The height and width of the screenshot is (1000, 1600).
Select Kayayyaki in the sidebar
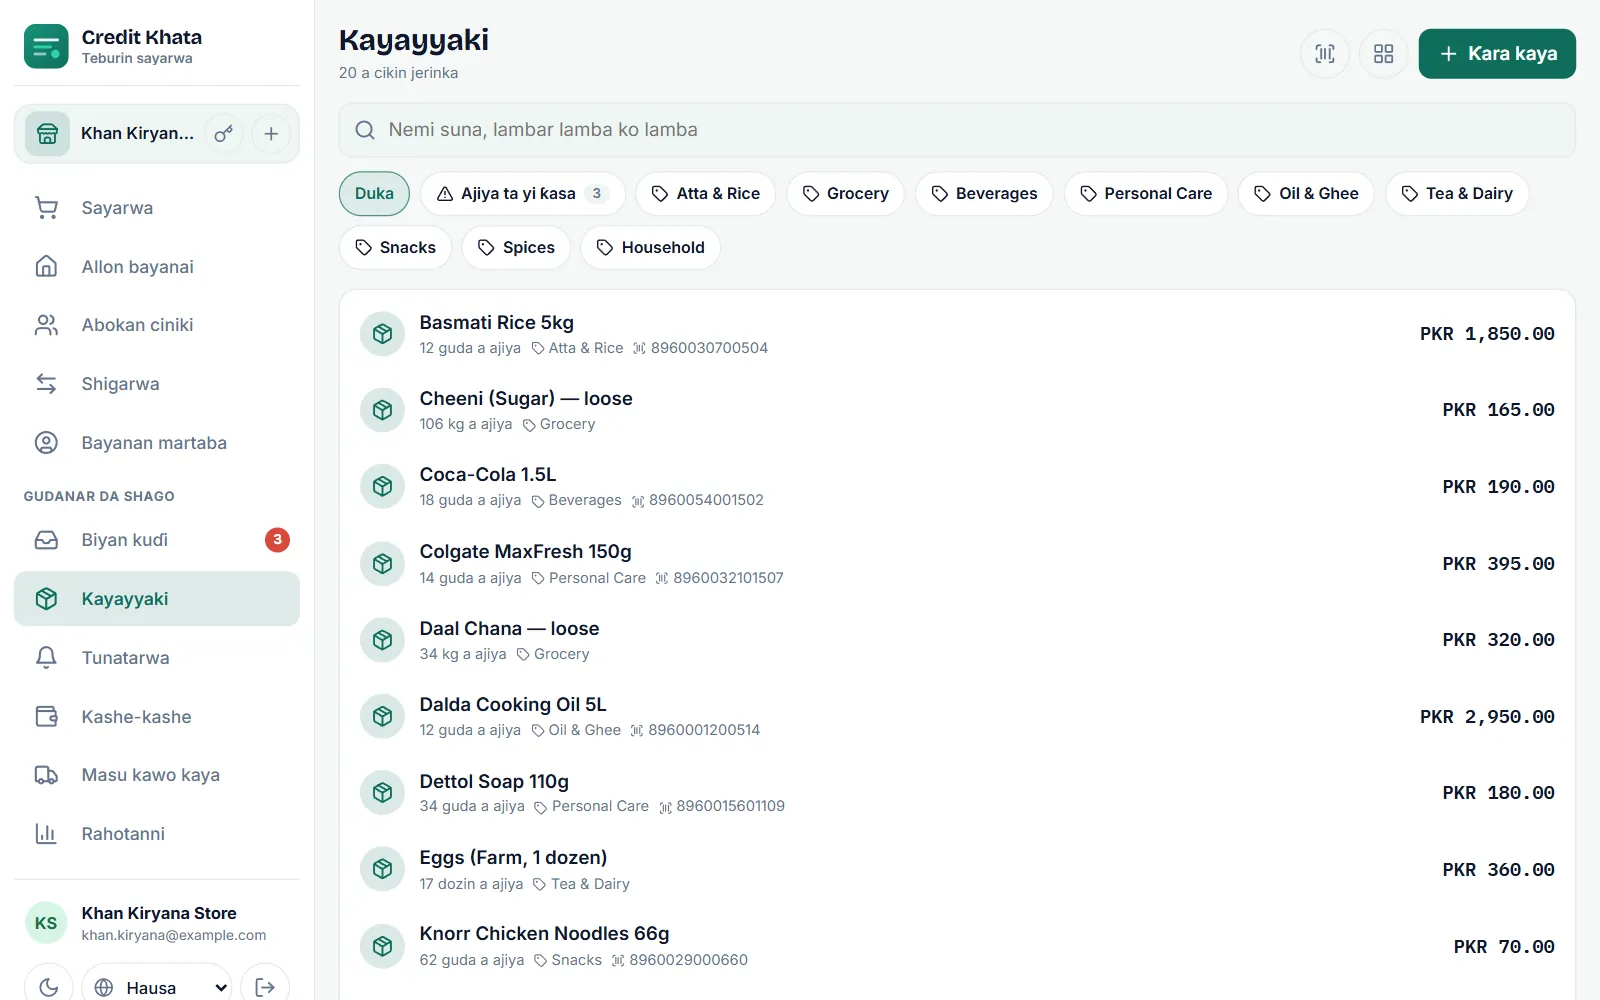point(157,599)
